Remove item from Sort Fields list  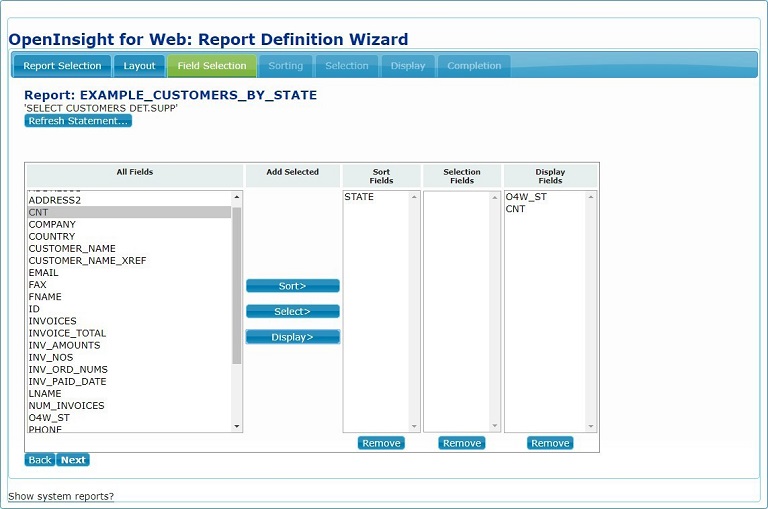pos(381,443)
